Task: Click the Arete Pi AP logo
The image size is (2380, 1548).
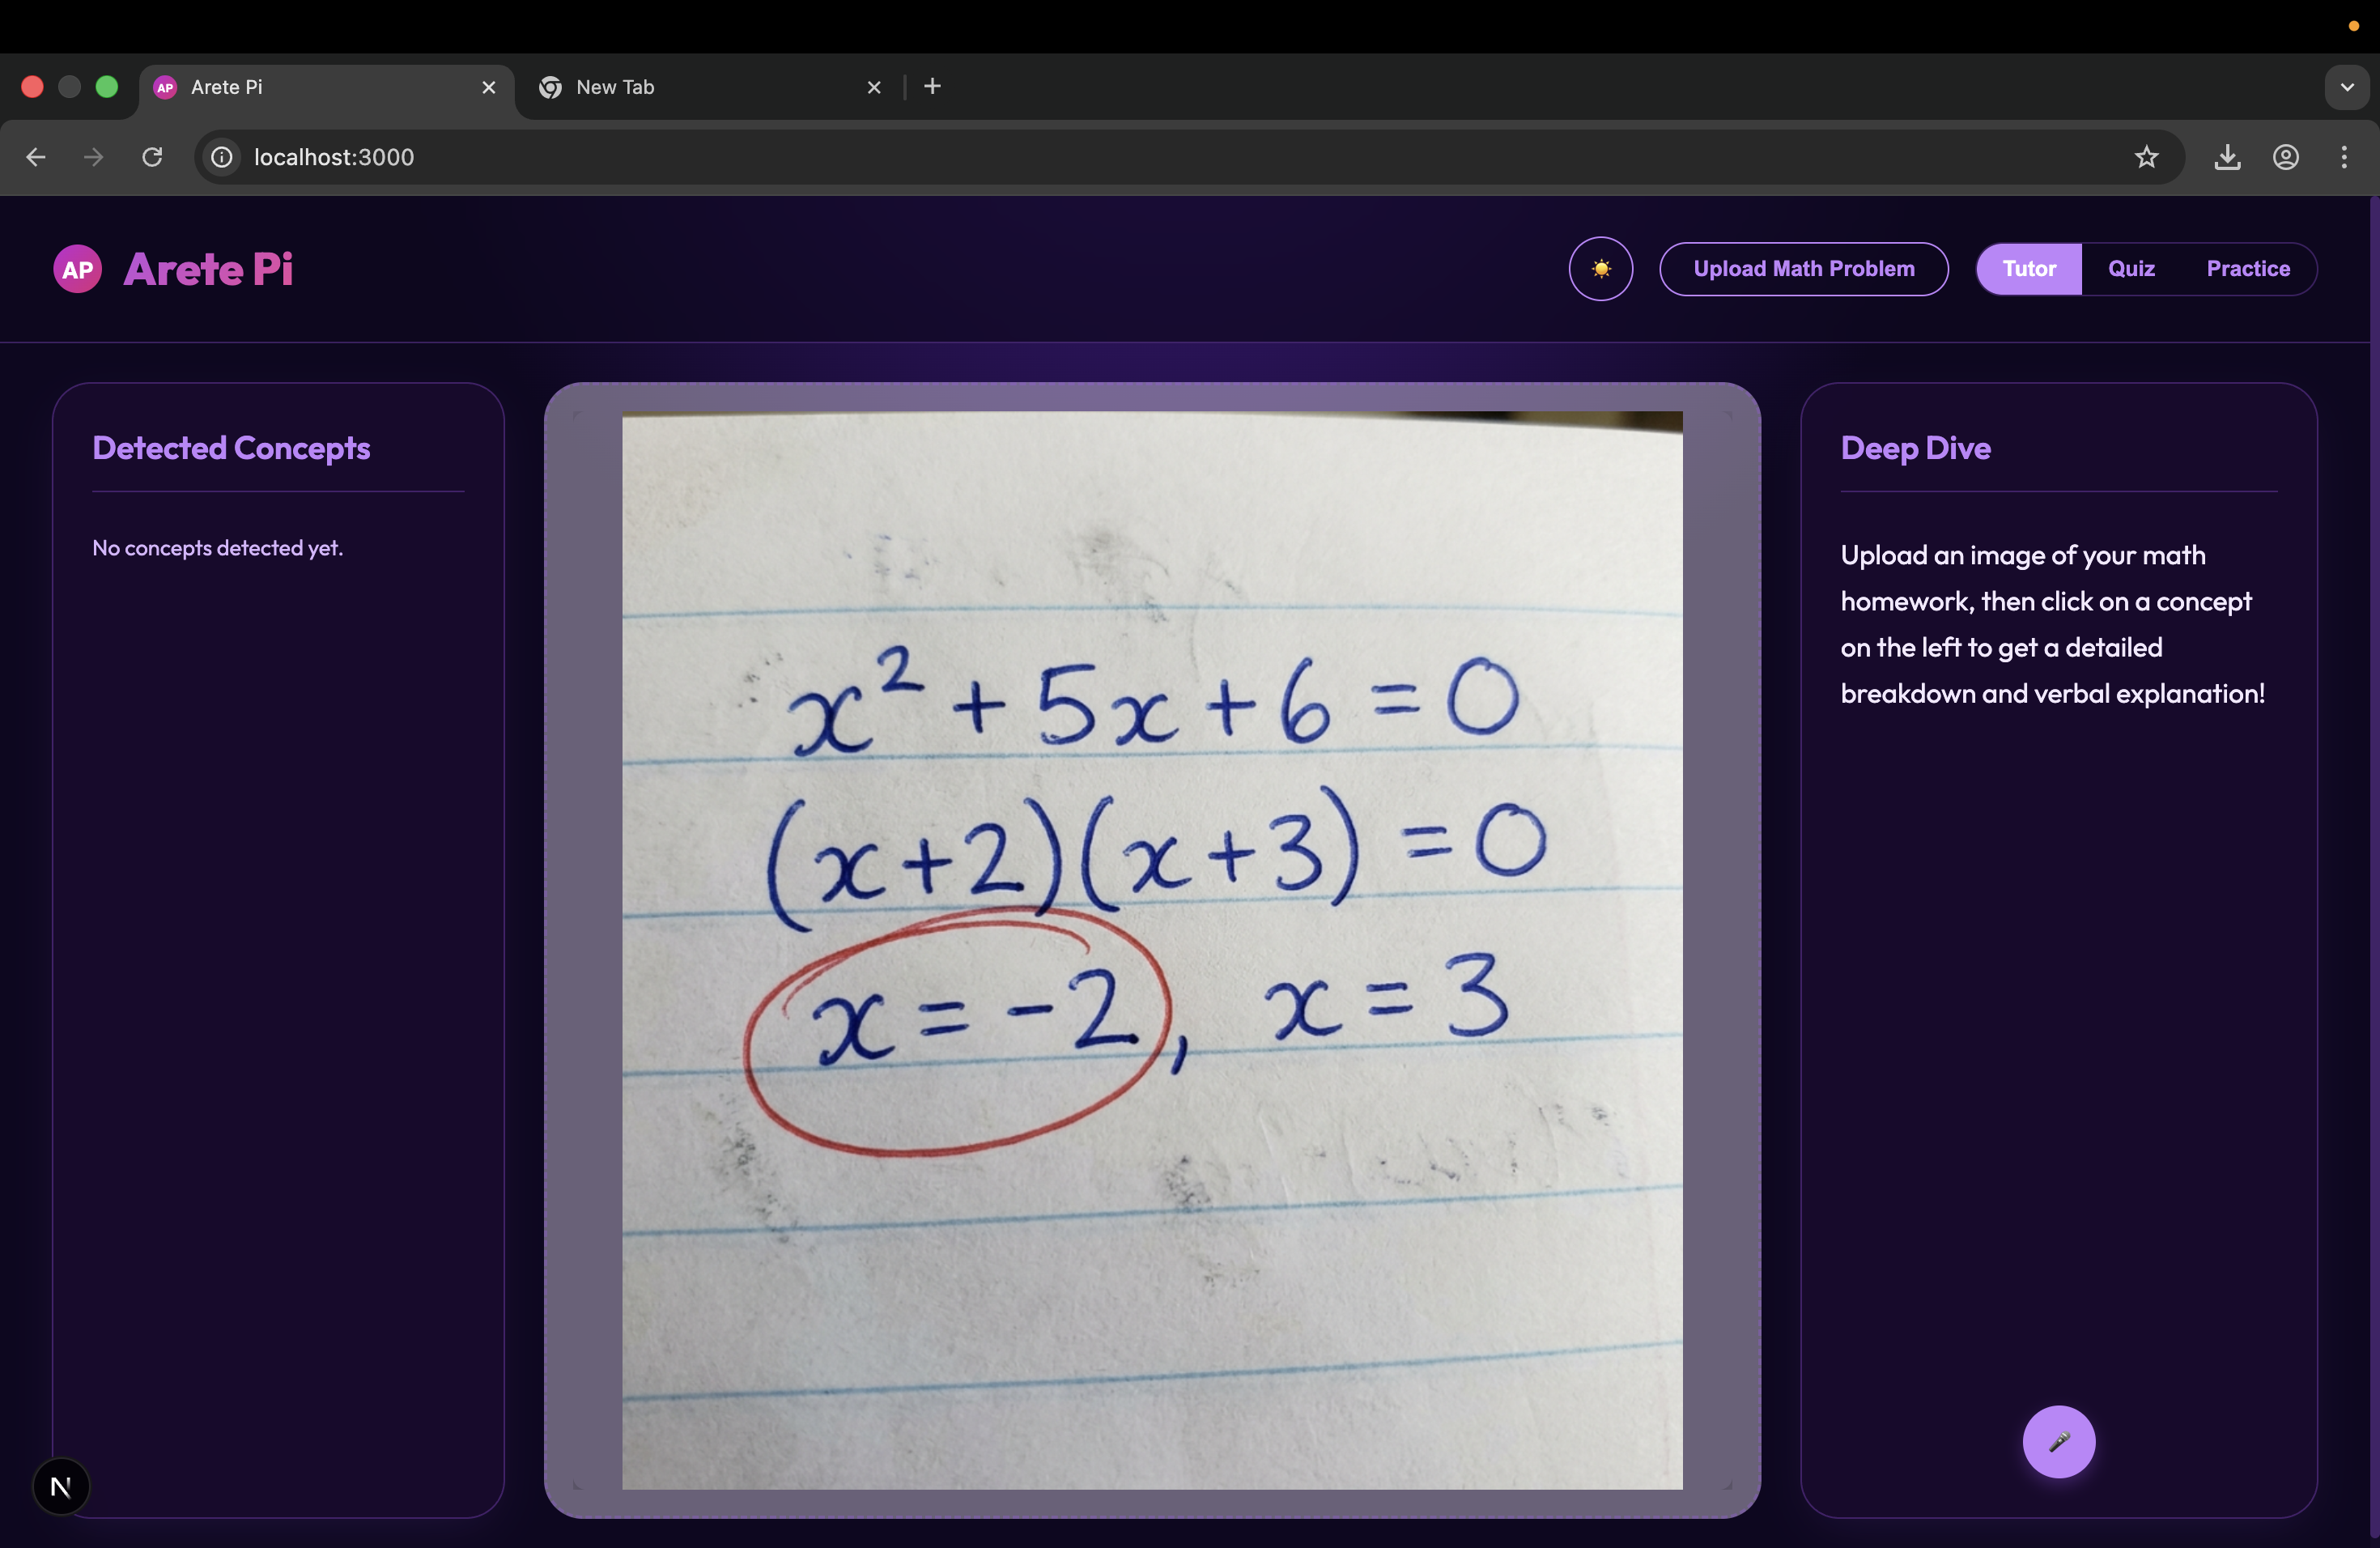Action: [78, 269]
